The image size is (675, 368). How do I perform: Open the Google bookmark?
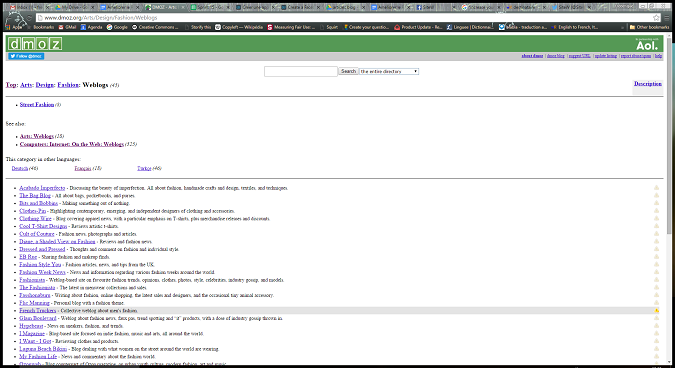pos(117,27)
